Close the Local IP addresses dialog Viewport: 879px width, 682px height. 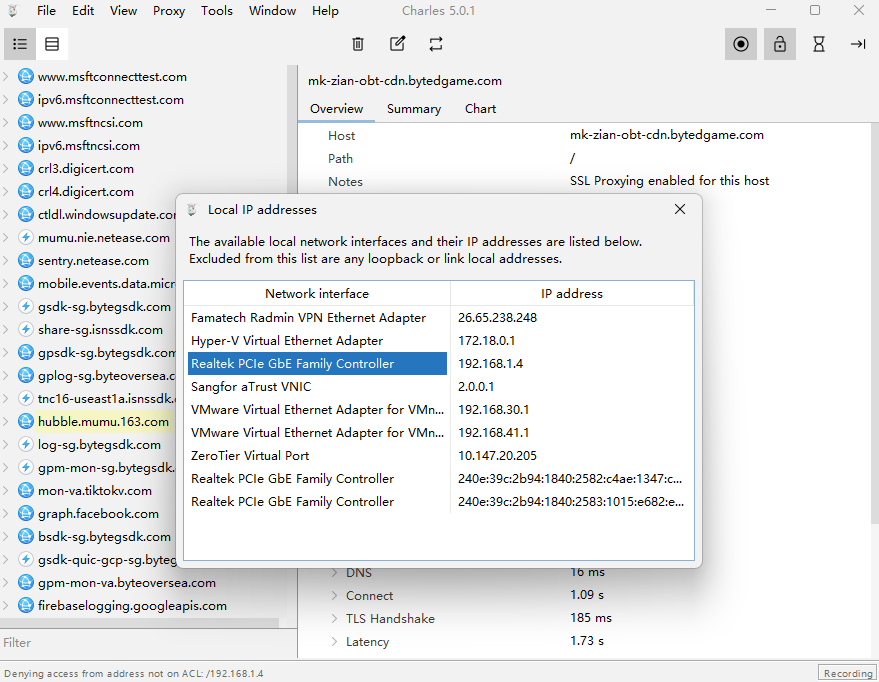tap(680, 210)
